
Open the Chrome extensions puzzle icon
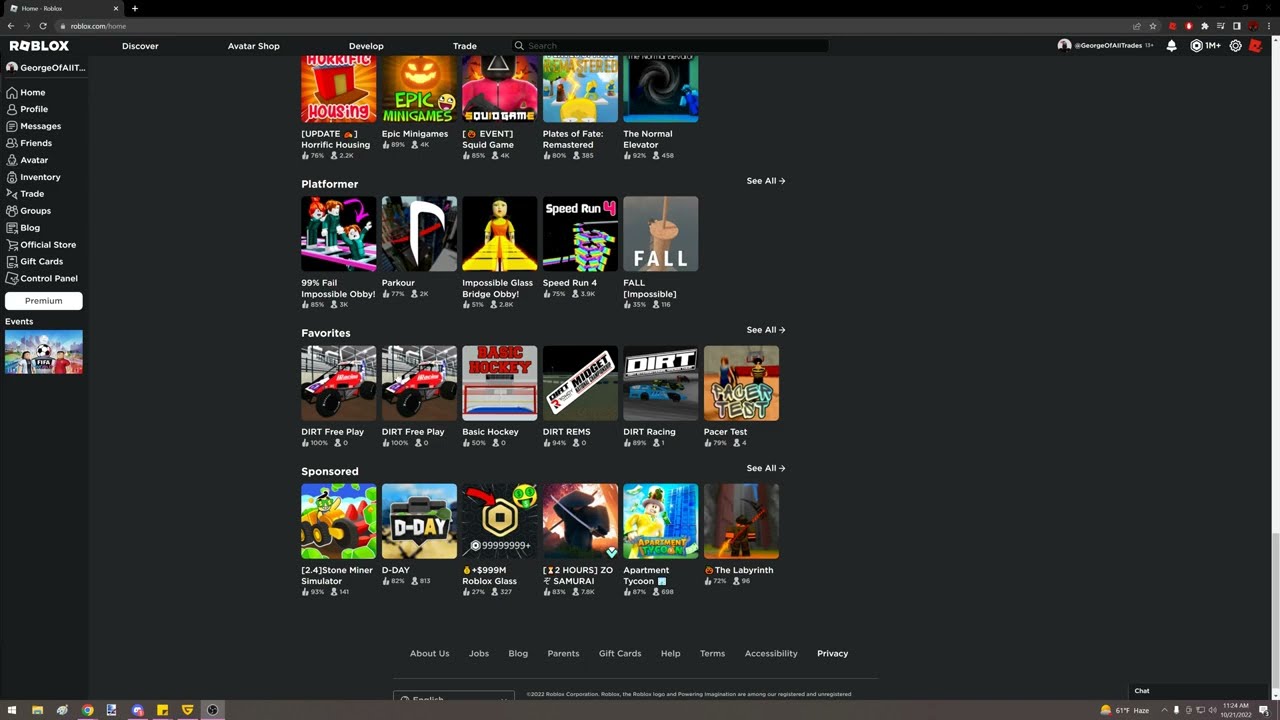pyautogui.click(x=1204, y=26)
